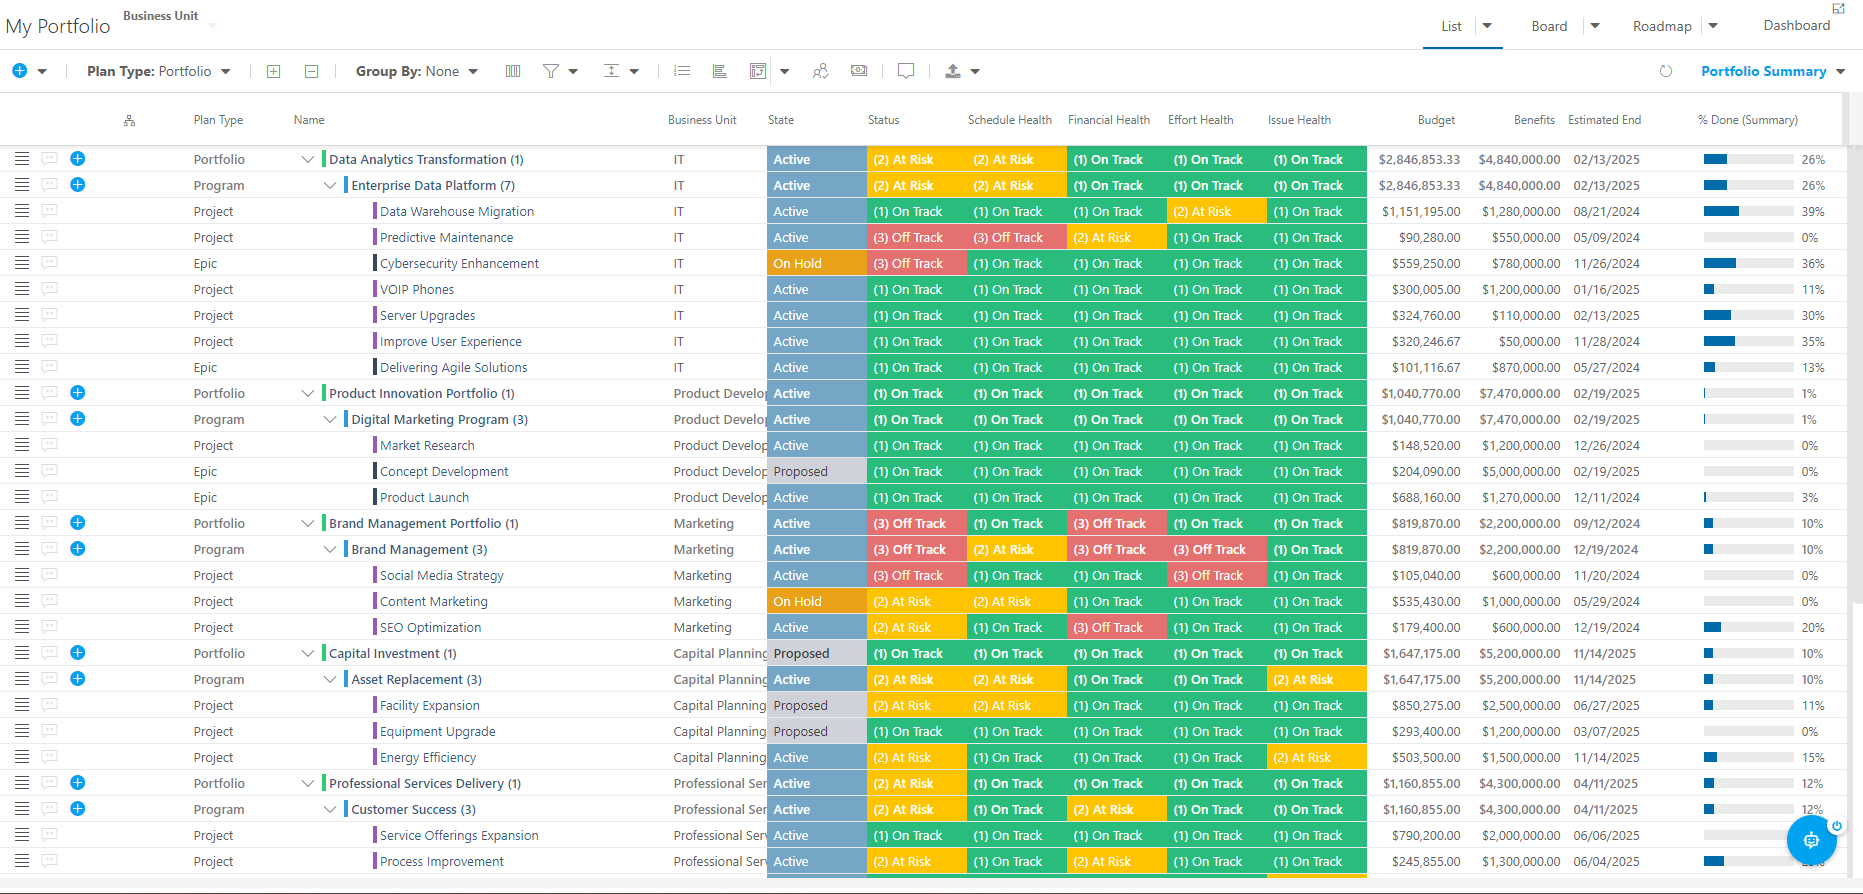Click the filter funnel icon

551,71
